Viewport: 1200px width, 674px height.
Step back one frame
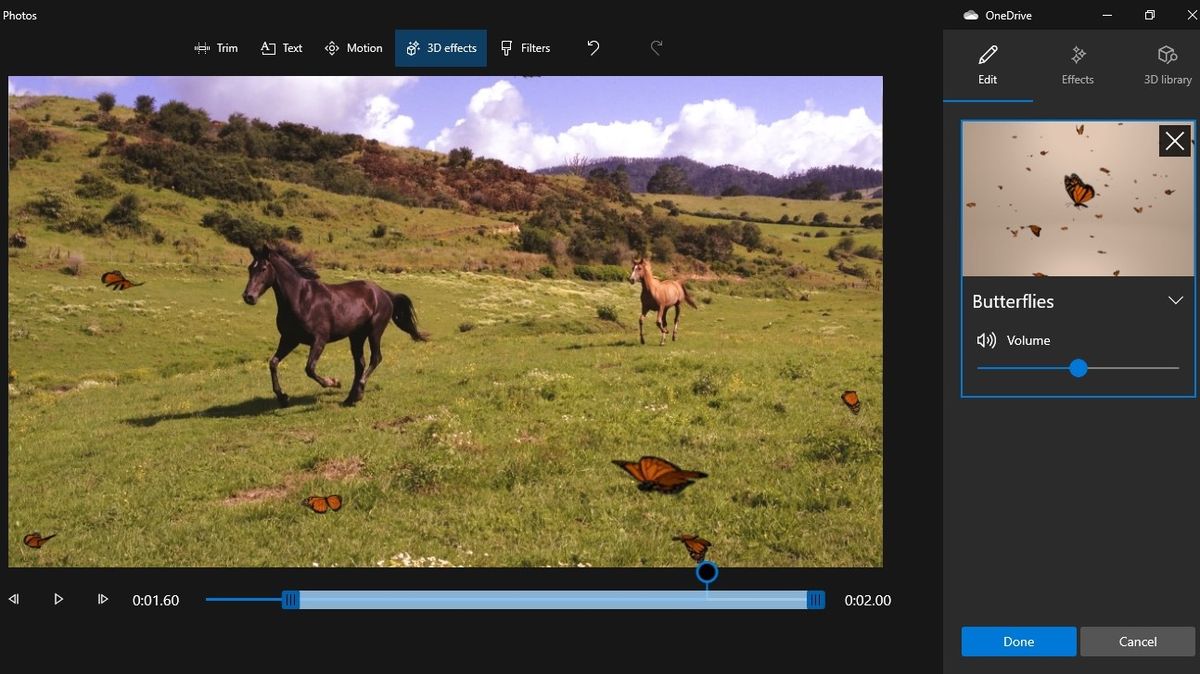tap(14, 598)
